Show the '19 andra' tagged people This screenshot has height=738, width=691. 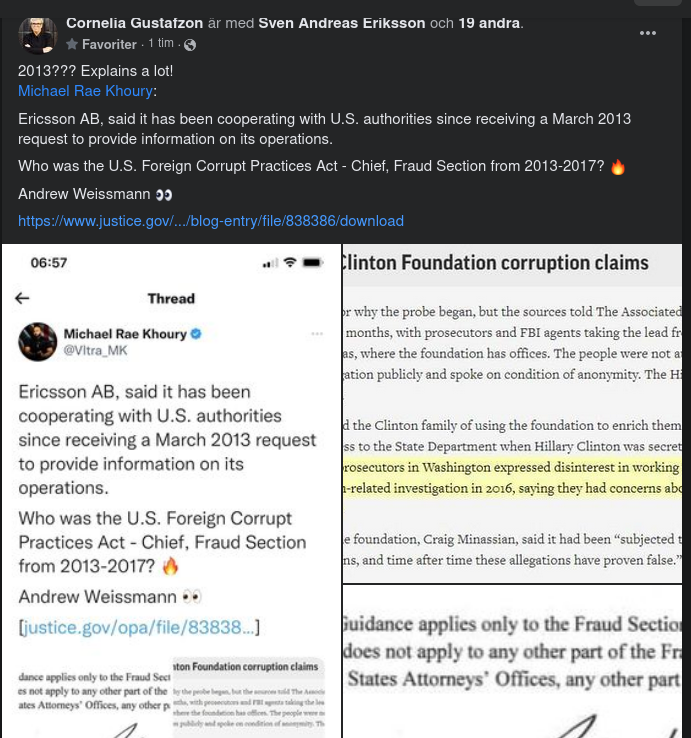coord(489,23)
